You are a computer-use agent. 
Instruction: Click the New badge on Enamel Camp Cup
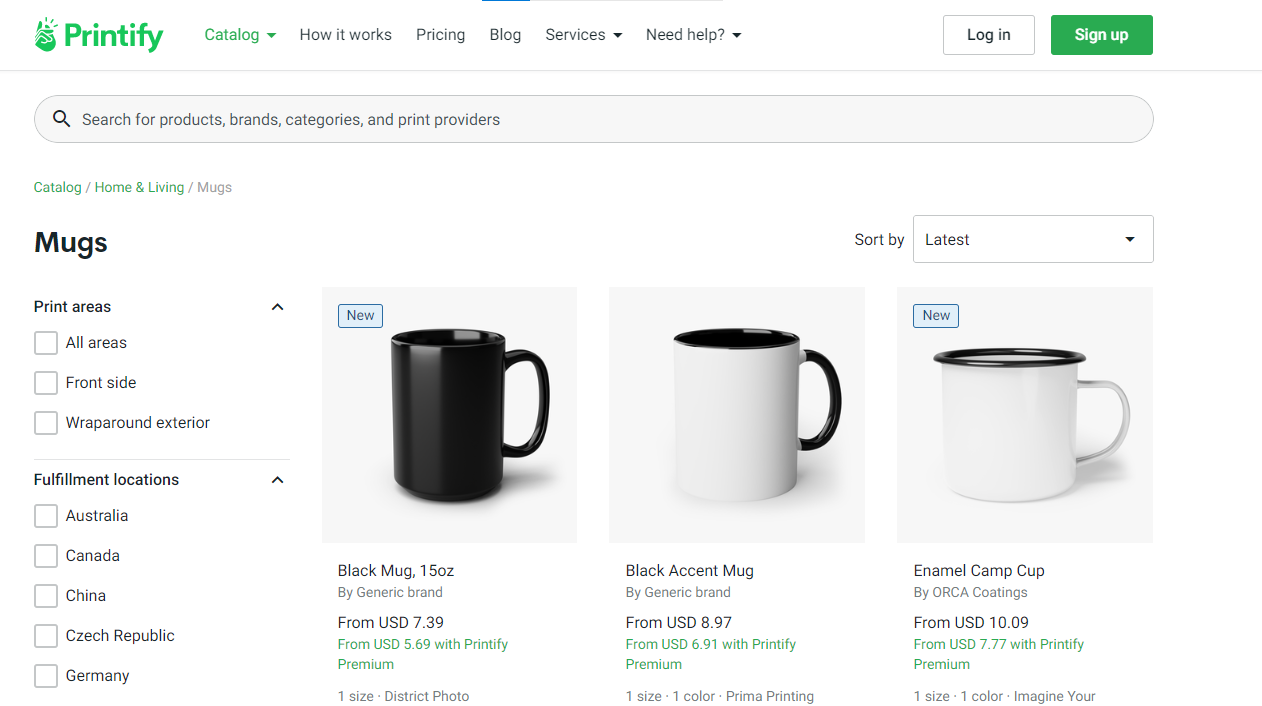pyautogui.click(x=936, y=315)
